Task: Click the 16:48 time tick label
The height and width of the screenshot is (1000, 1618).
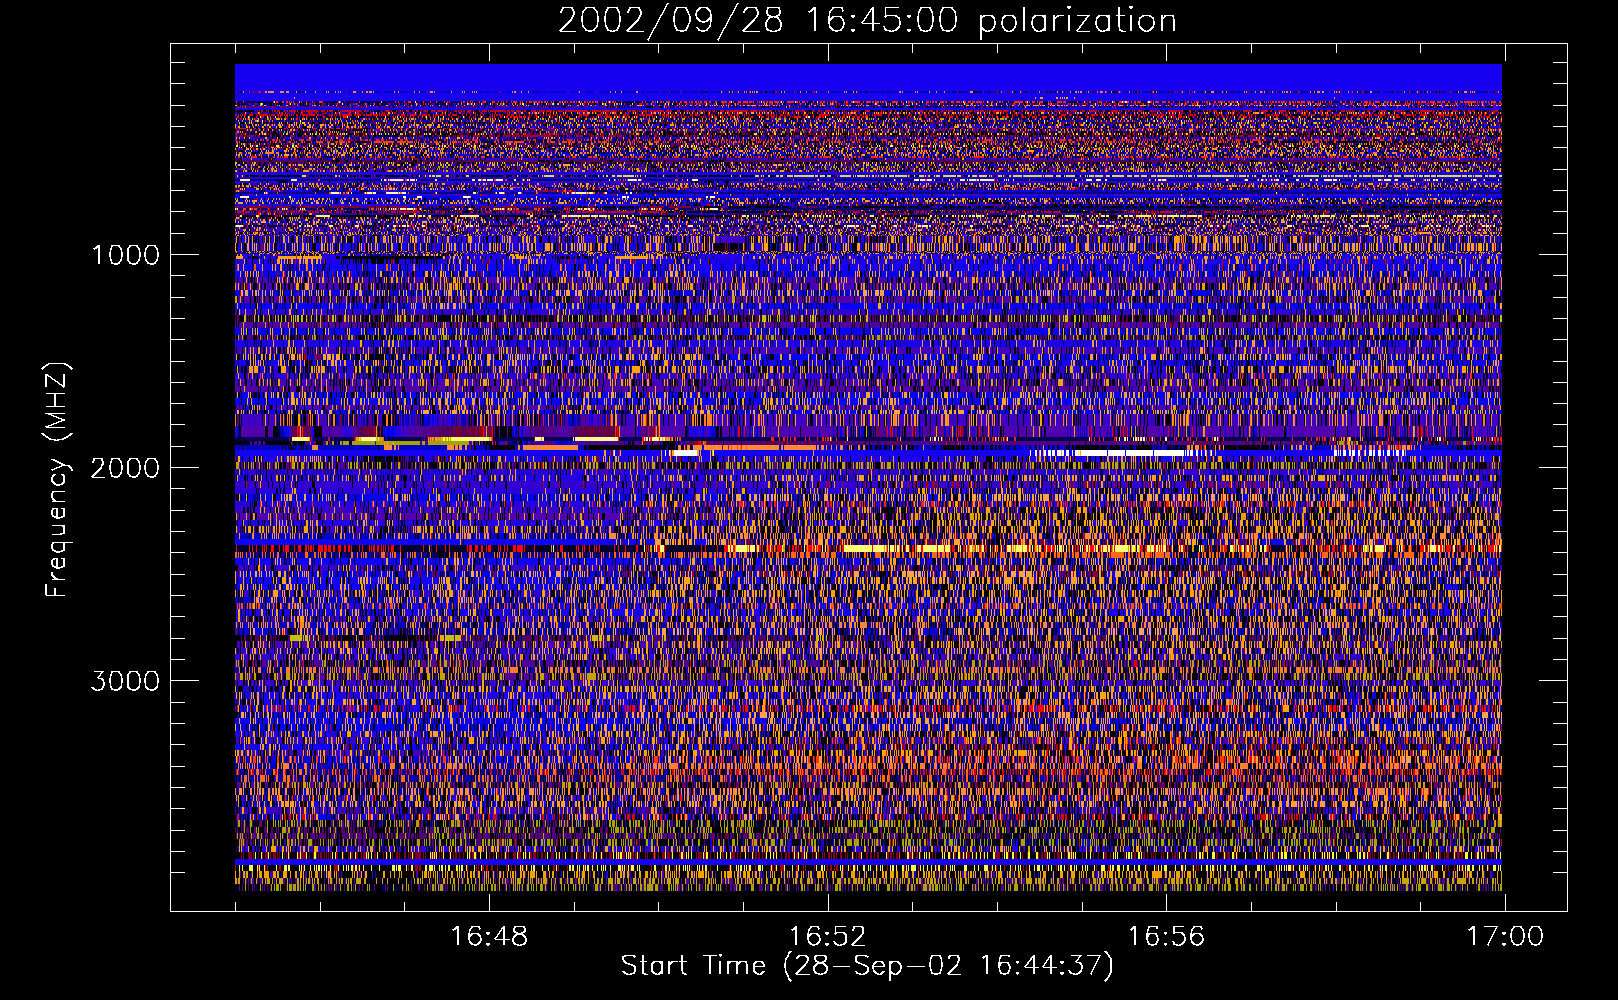Action: pyautogui.click(x=489, y=937)
